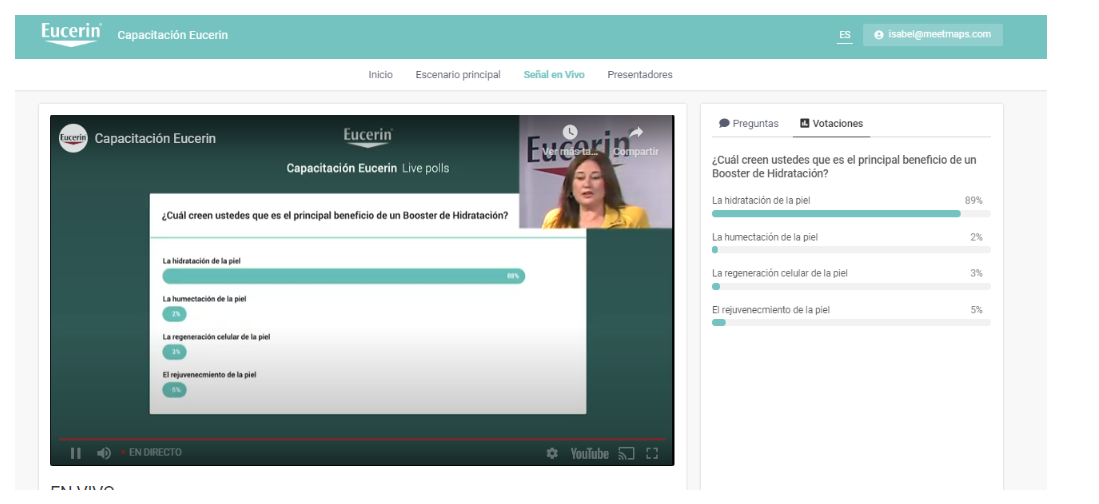Mute the video volume speaker icon
The height and width of the screenshot is (504, 1099).
point(104,453)
